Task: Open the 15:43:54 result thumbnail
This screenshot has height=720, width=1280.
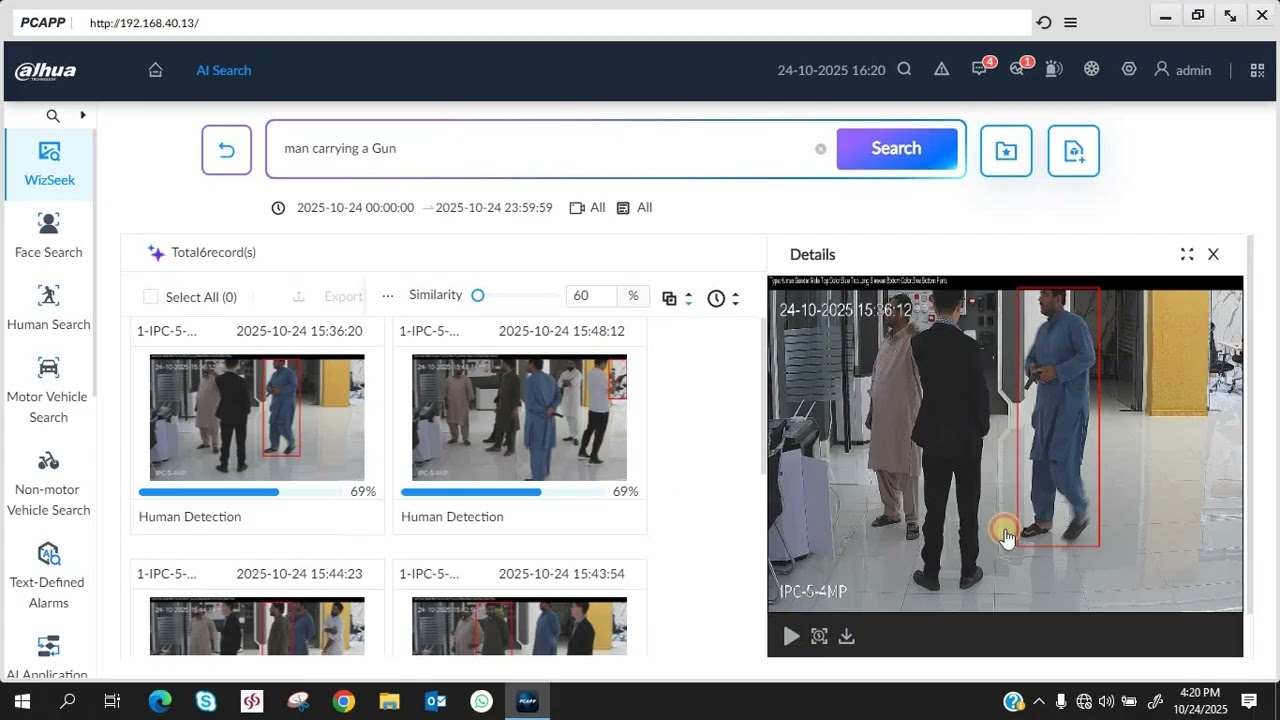Action: point(519,626)
